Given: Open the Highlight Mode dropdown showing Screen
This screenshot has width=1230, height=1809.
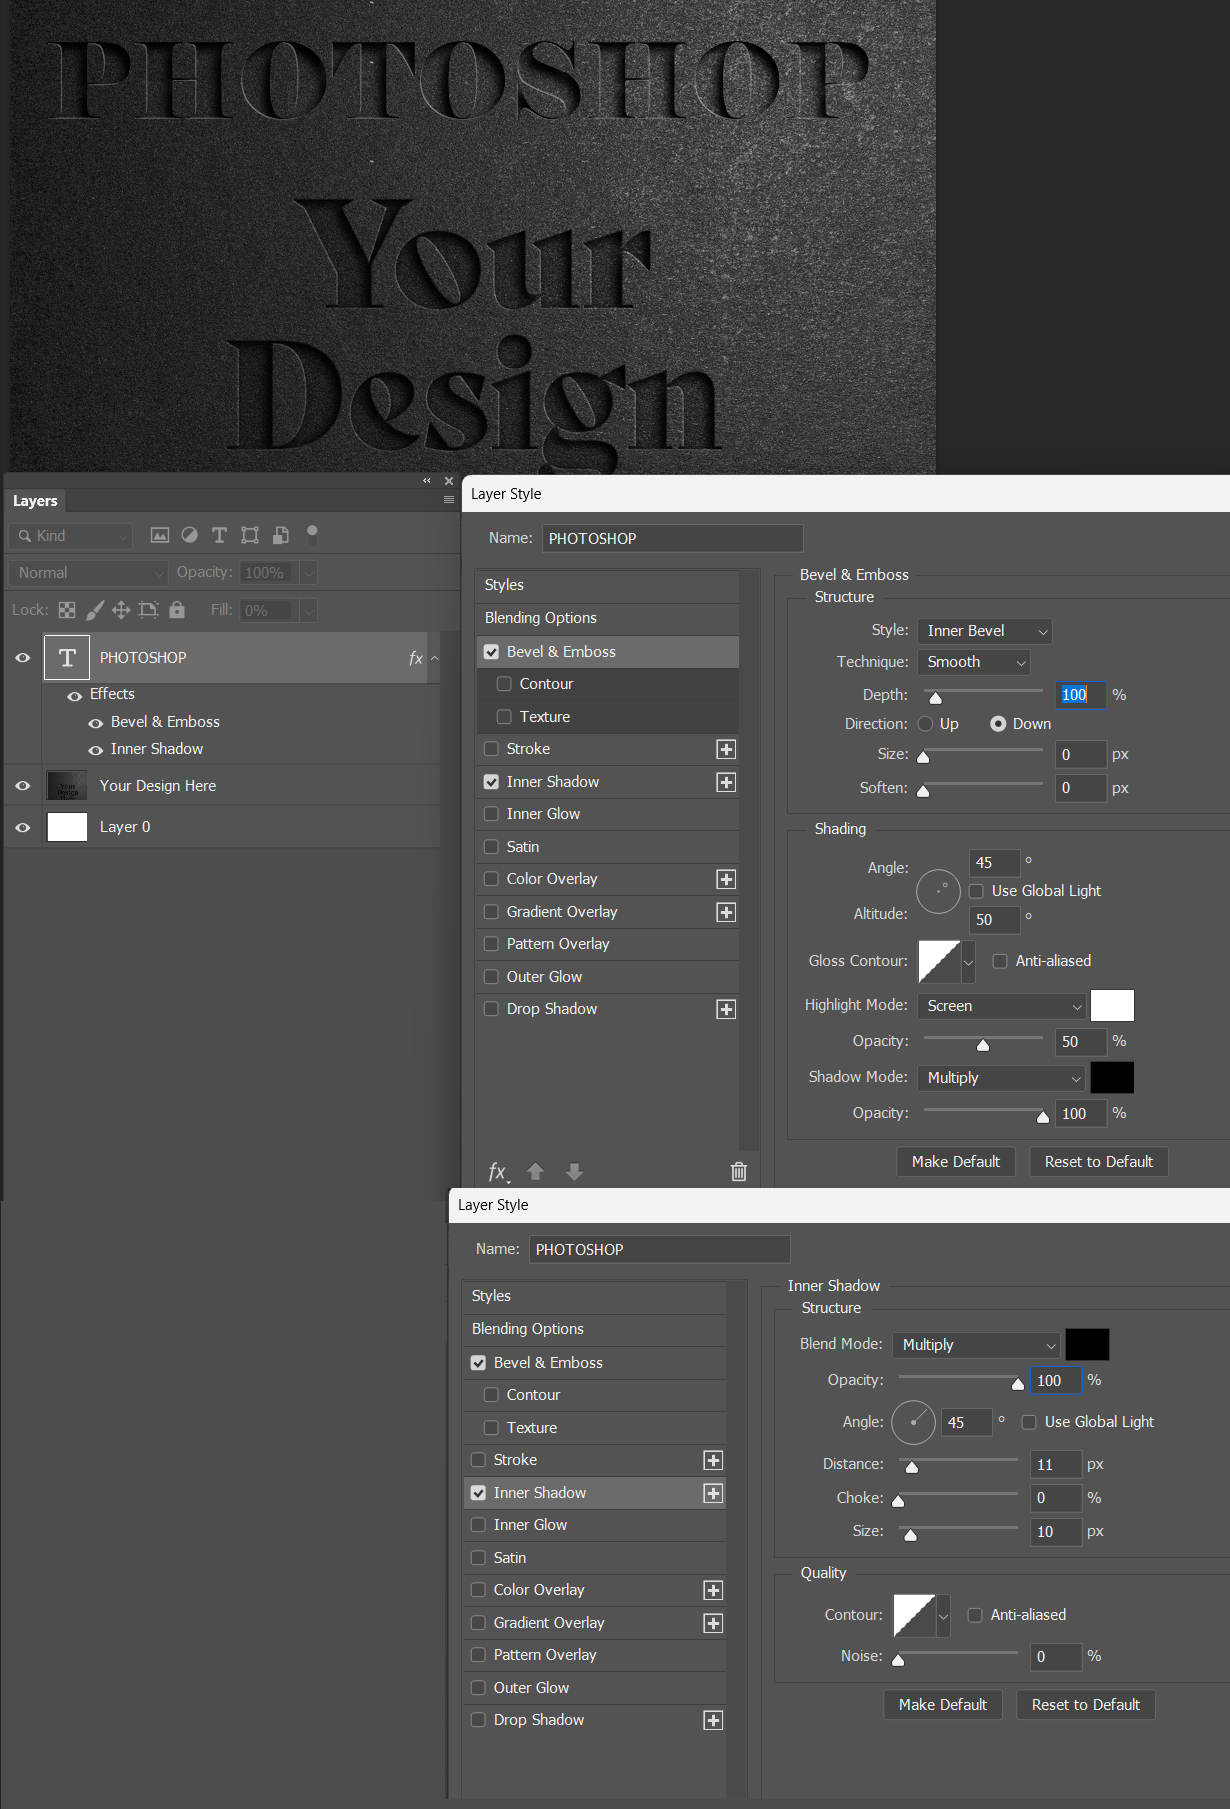Looking at the screenshot, I should pos(1001,1006).
